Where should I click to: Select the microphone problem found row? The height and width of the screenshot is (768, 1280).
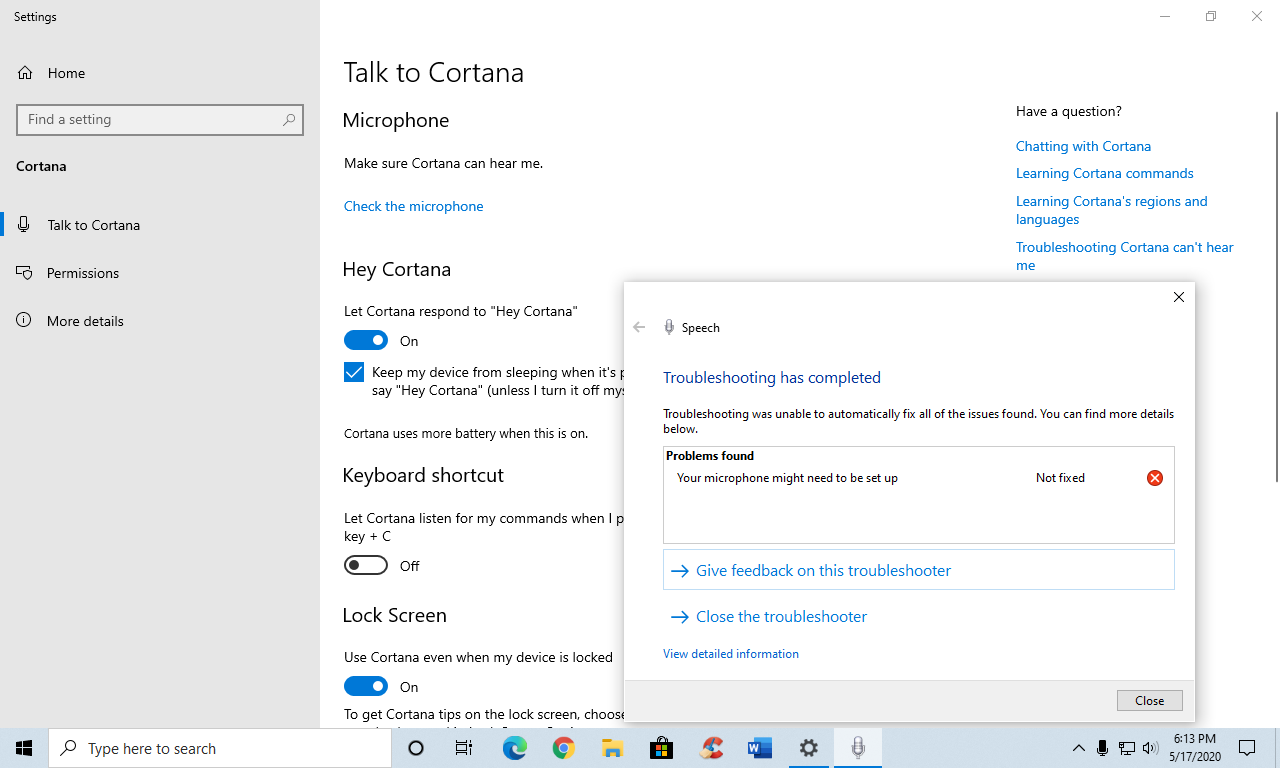pos(918,478)
